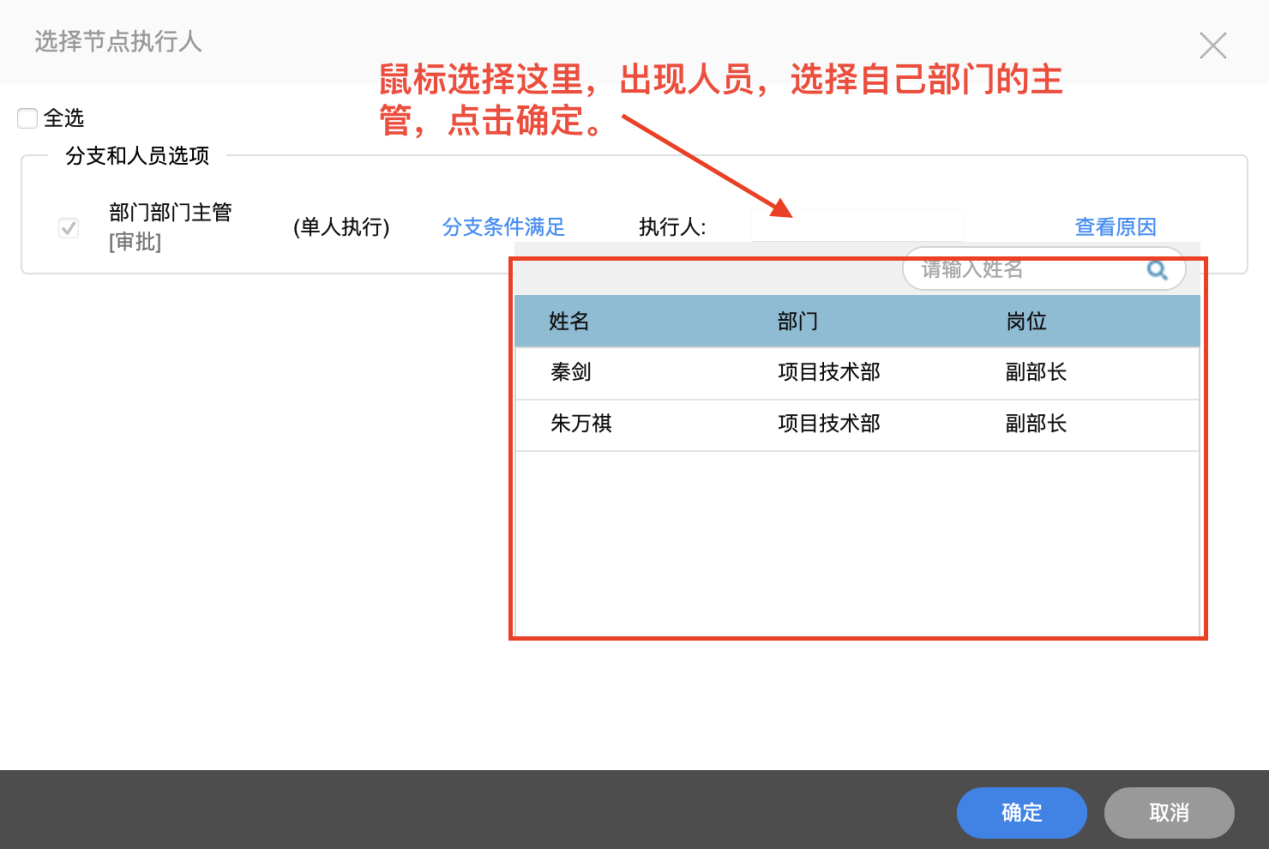Click the 取消 cancel button
Image resolution: width=1269 pixels, height=849 pixels.
pos(1168,813)
